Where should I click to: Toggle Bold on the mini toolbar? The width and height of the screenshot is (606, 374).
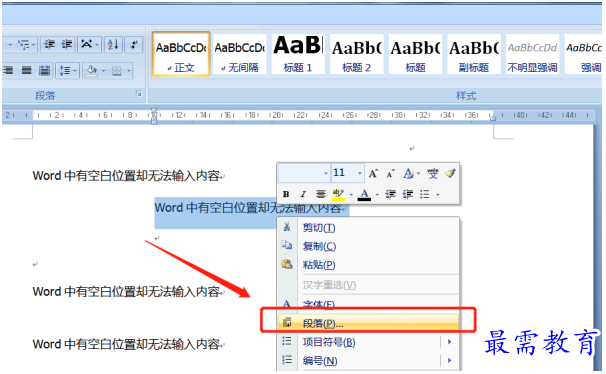[x=286, y=194]
